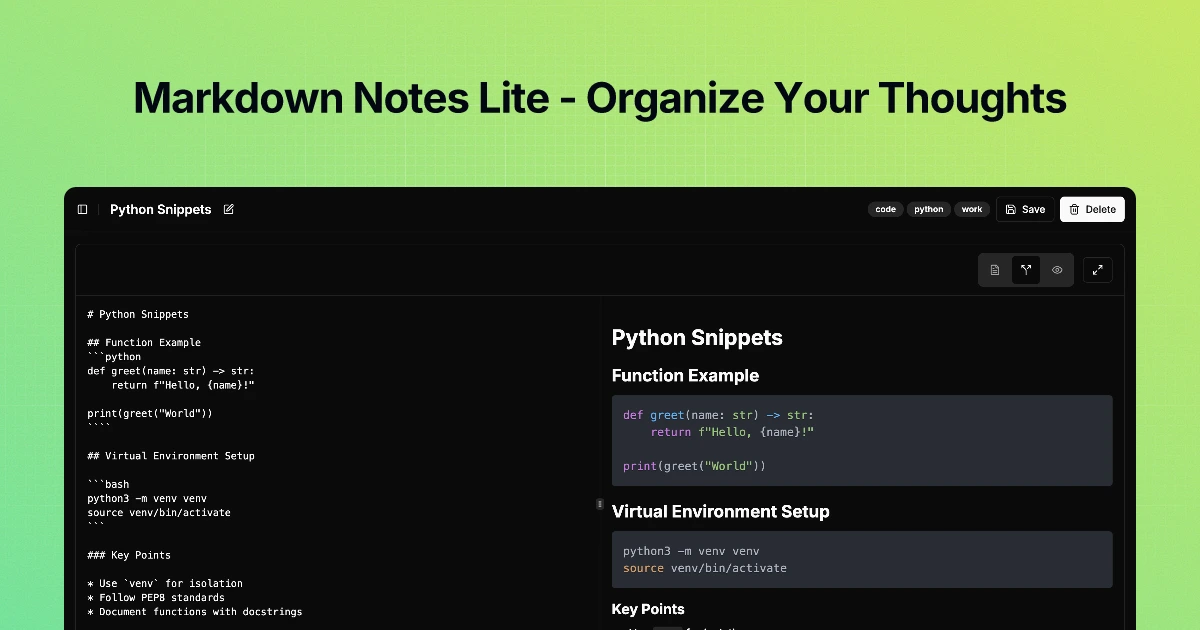Toggle the sidebar panel icon

(x=82, y=209)
